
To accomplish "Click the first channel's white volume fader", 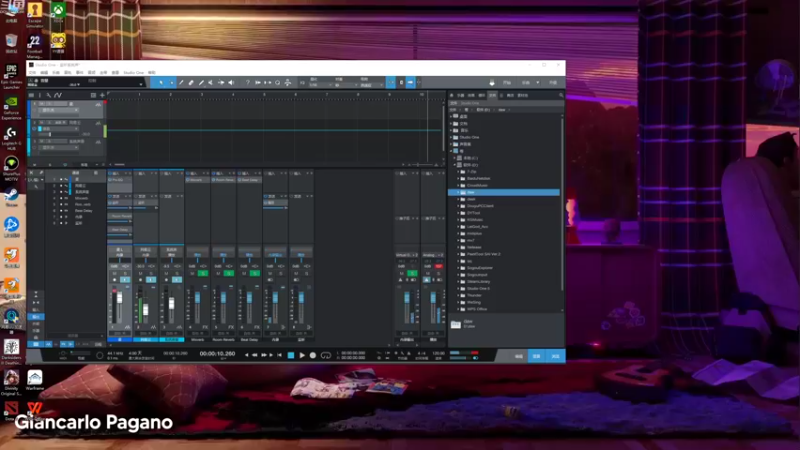I will point(120,297).
